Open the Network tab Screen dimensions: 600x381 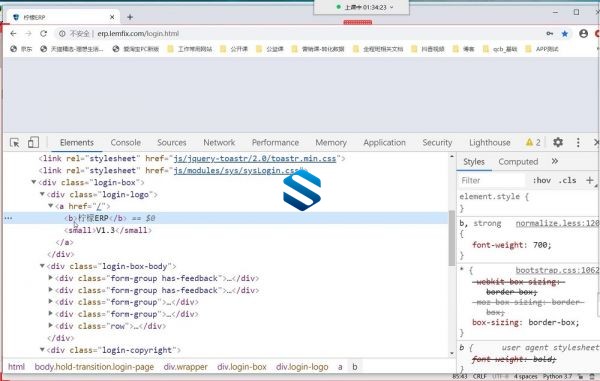point(219,142)
